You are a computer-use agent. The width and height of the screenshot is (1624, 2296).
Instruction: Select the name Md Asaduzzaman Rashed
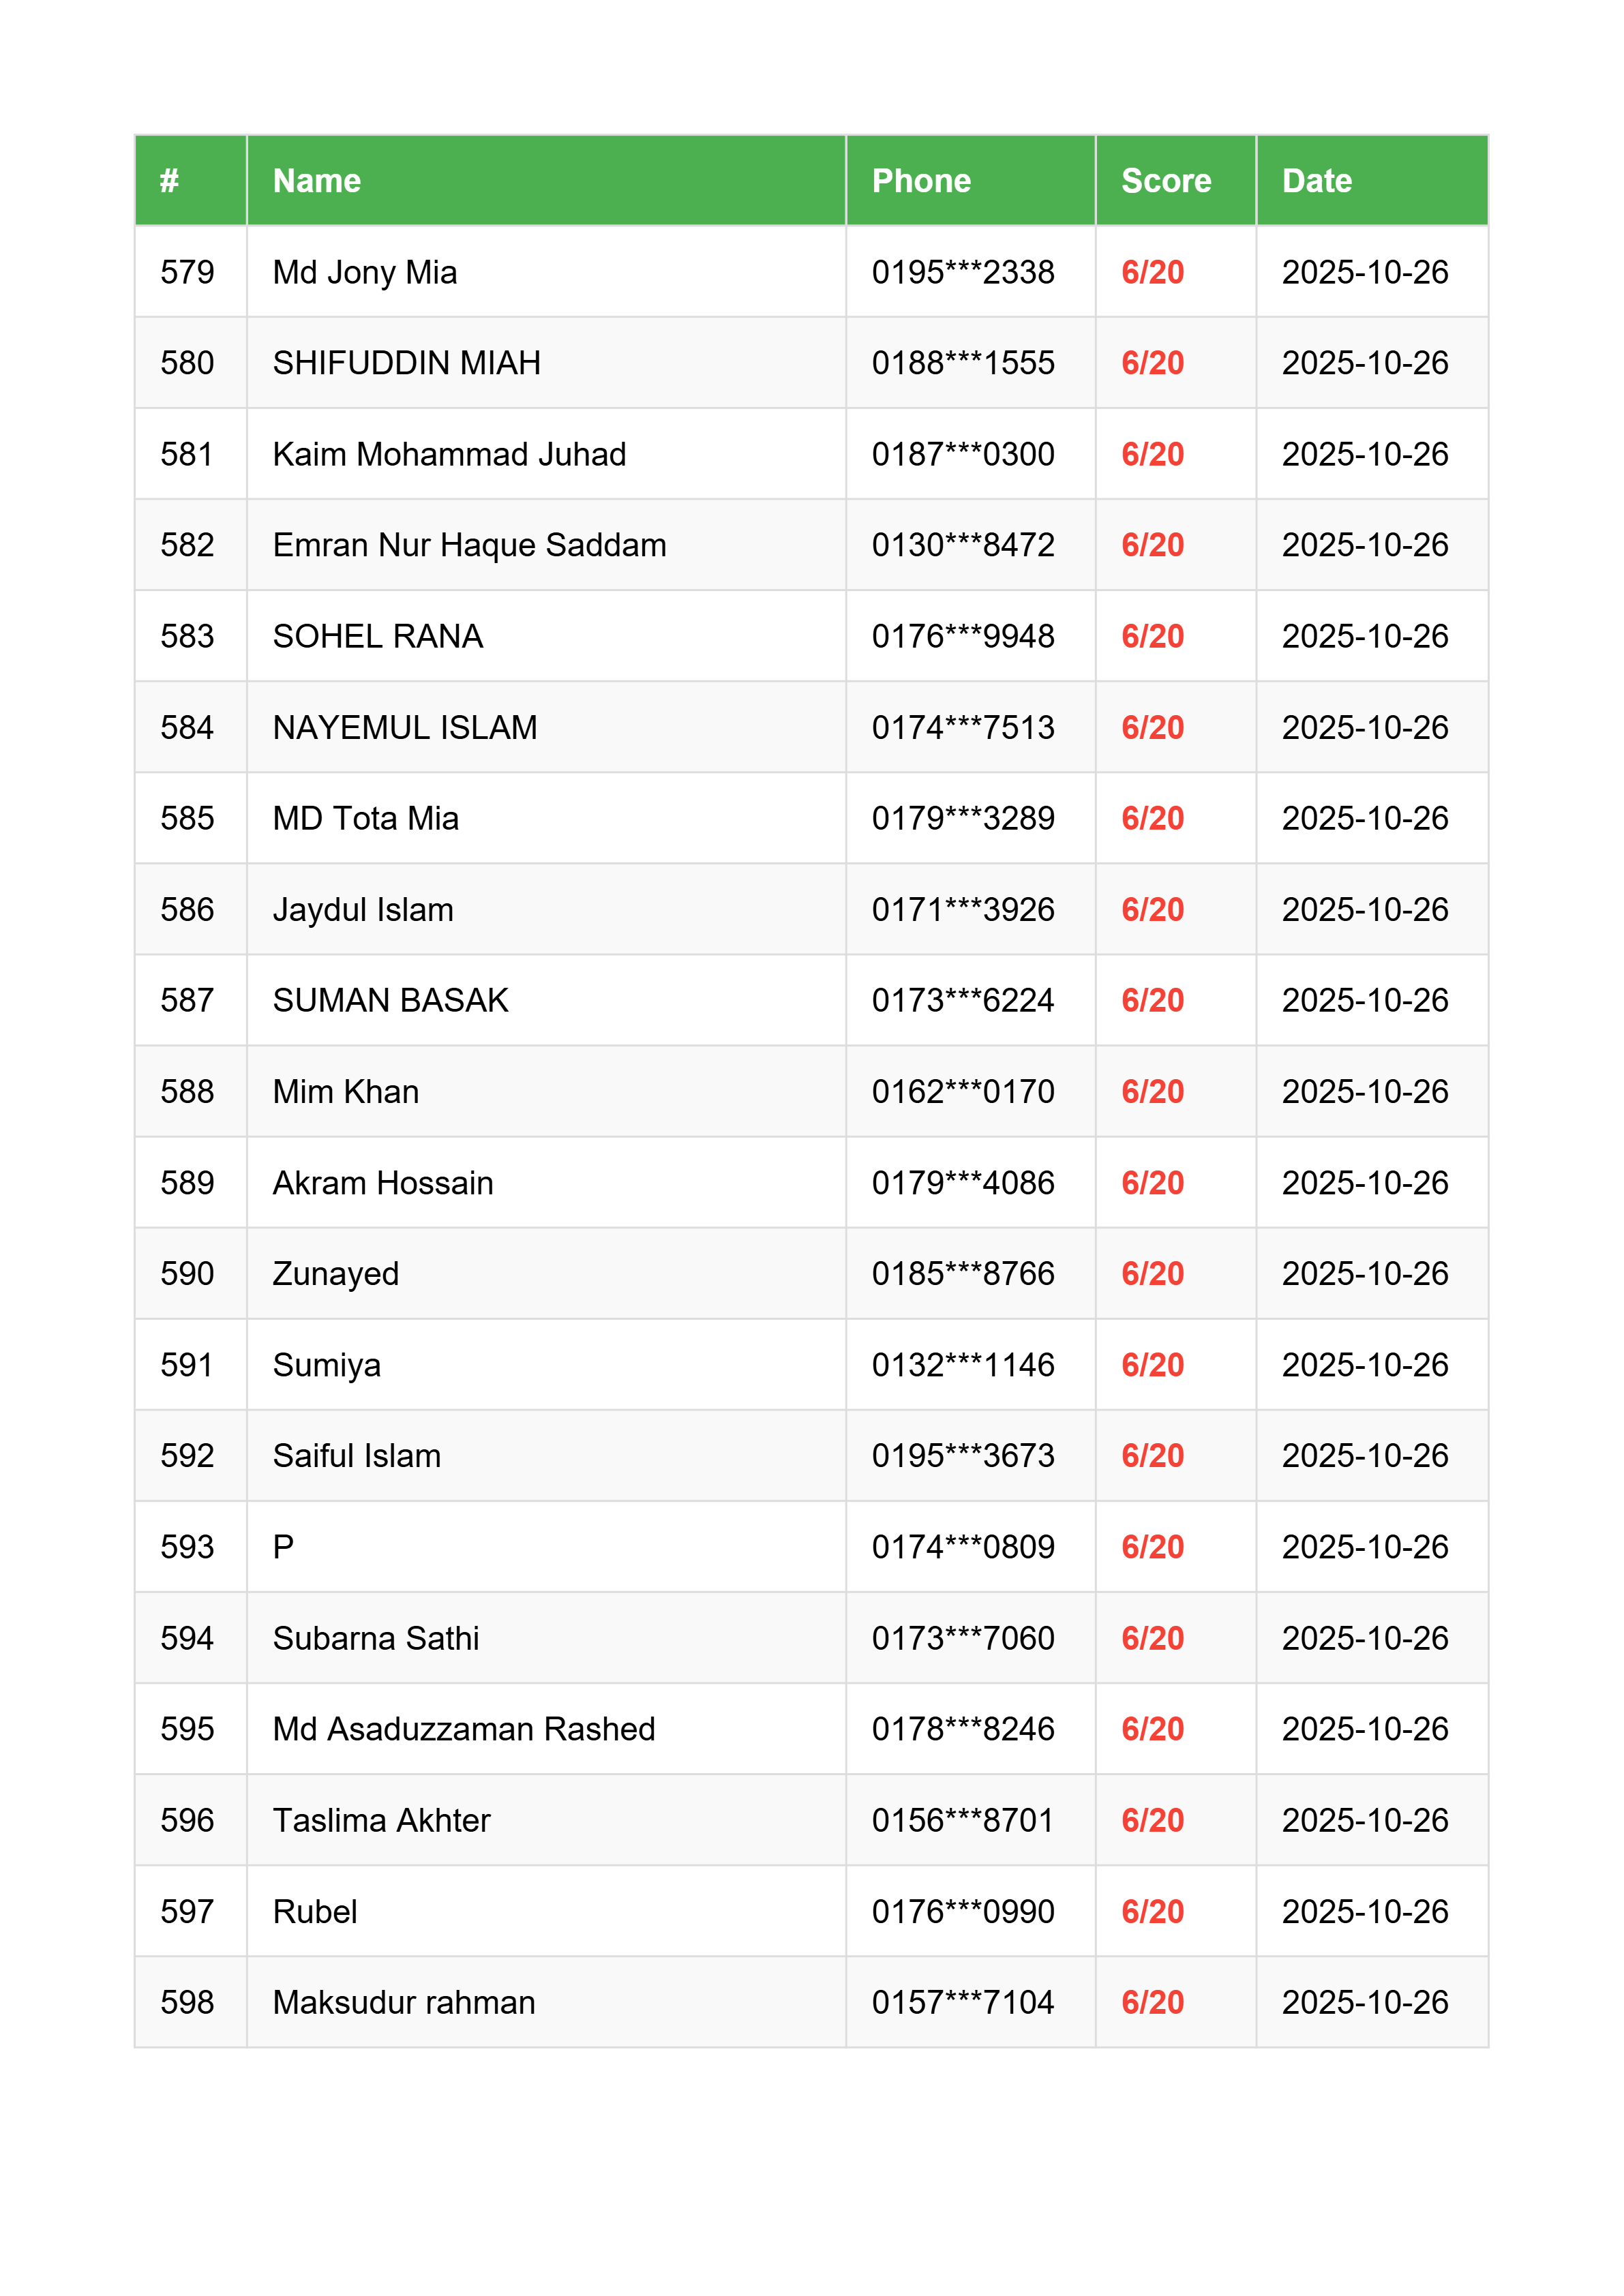463,1729
